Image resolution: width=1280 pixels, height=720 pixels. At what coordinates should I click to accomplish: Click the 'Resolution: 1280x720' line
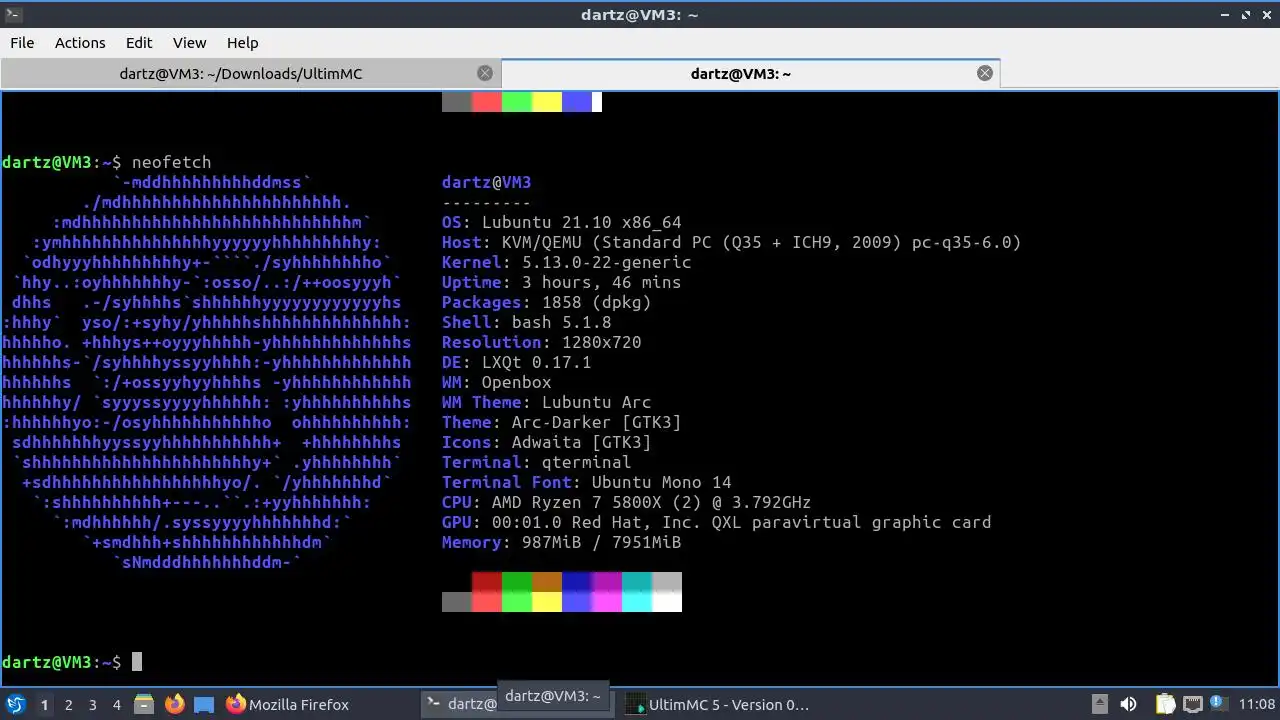click(x=541, y=342)
